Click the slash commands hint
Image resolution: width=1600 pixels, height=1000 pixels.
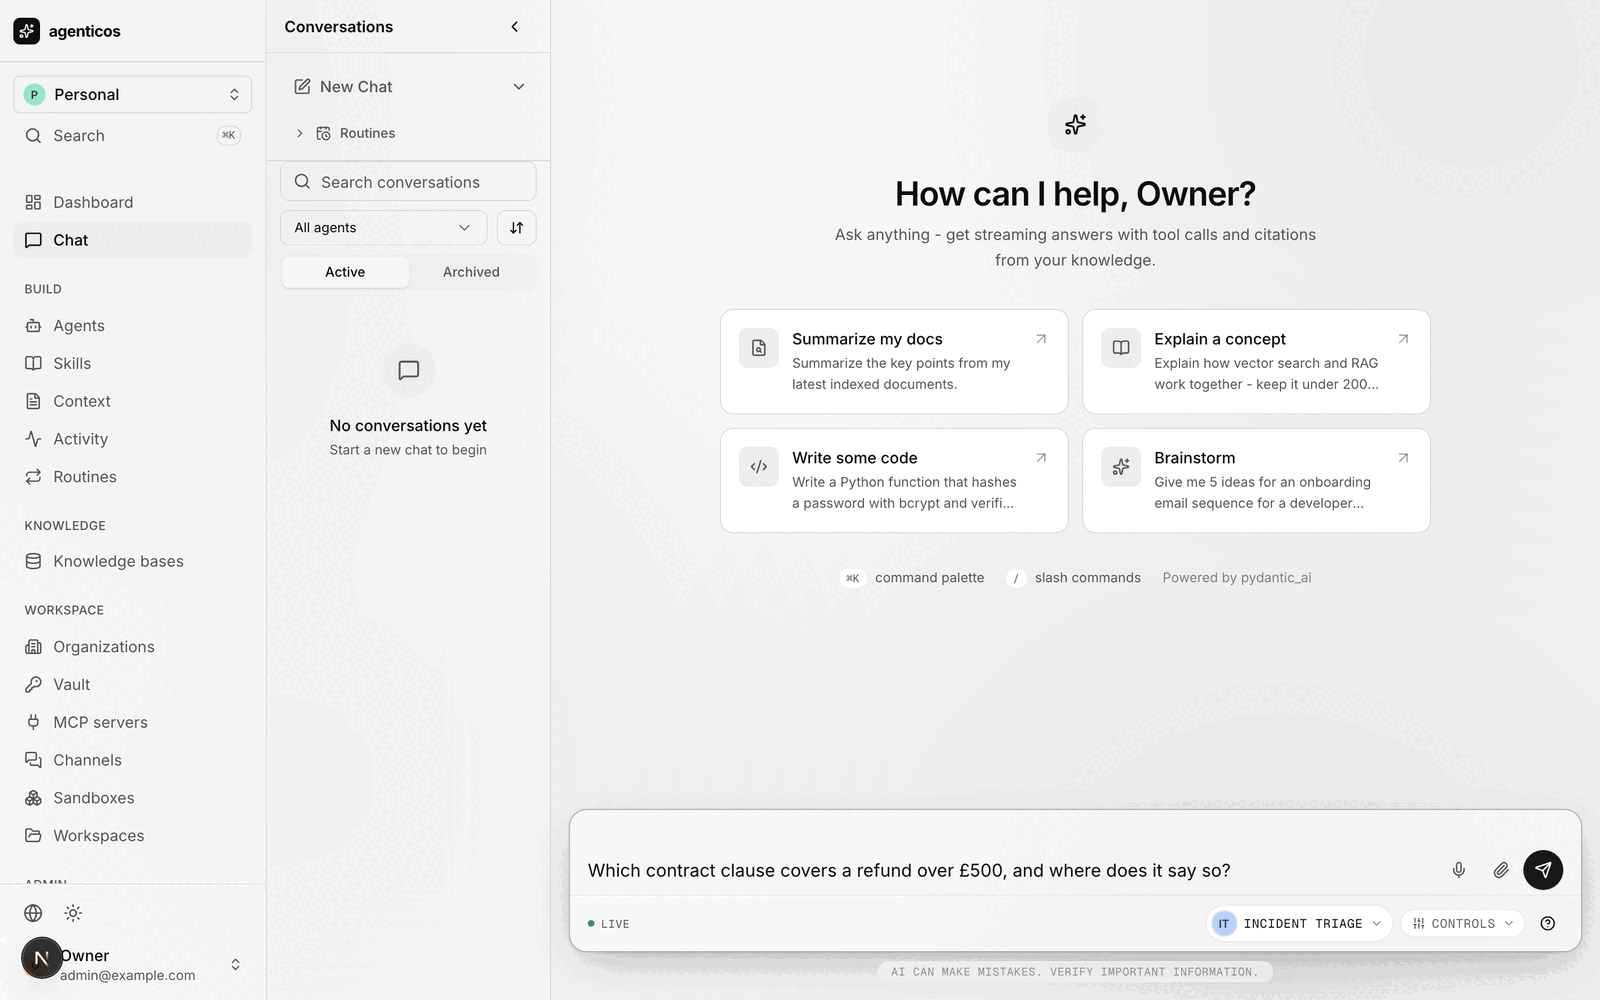click(1073, 578)
